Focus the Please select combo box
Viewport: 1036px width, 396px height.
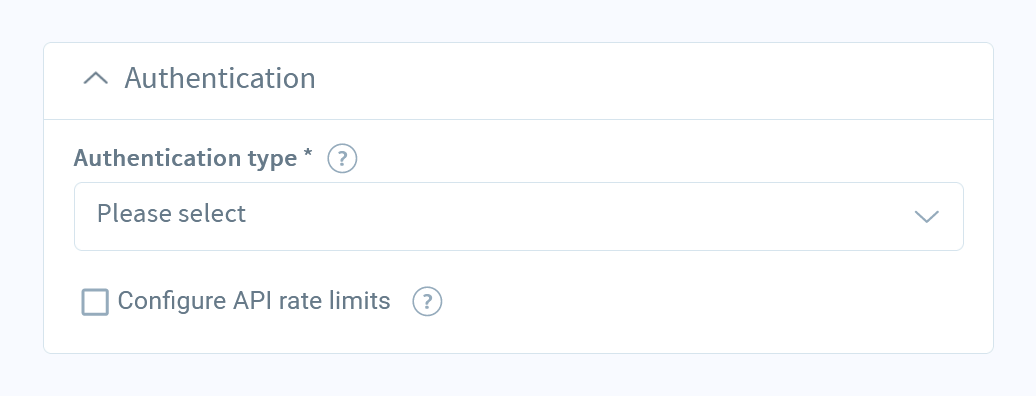(519, 217)
